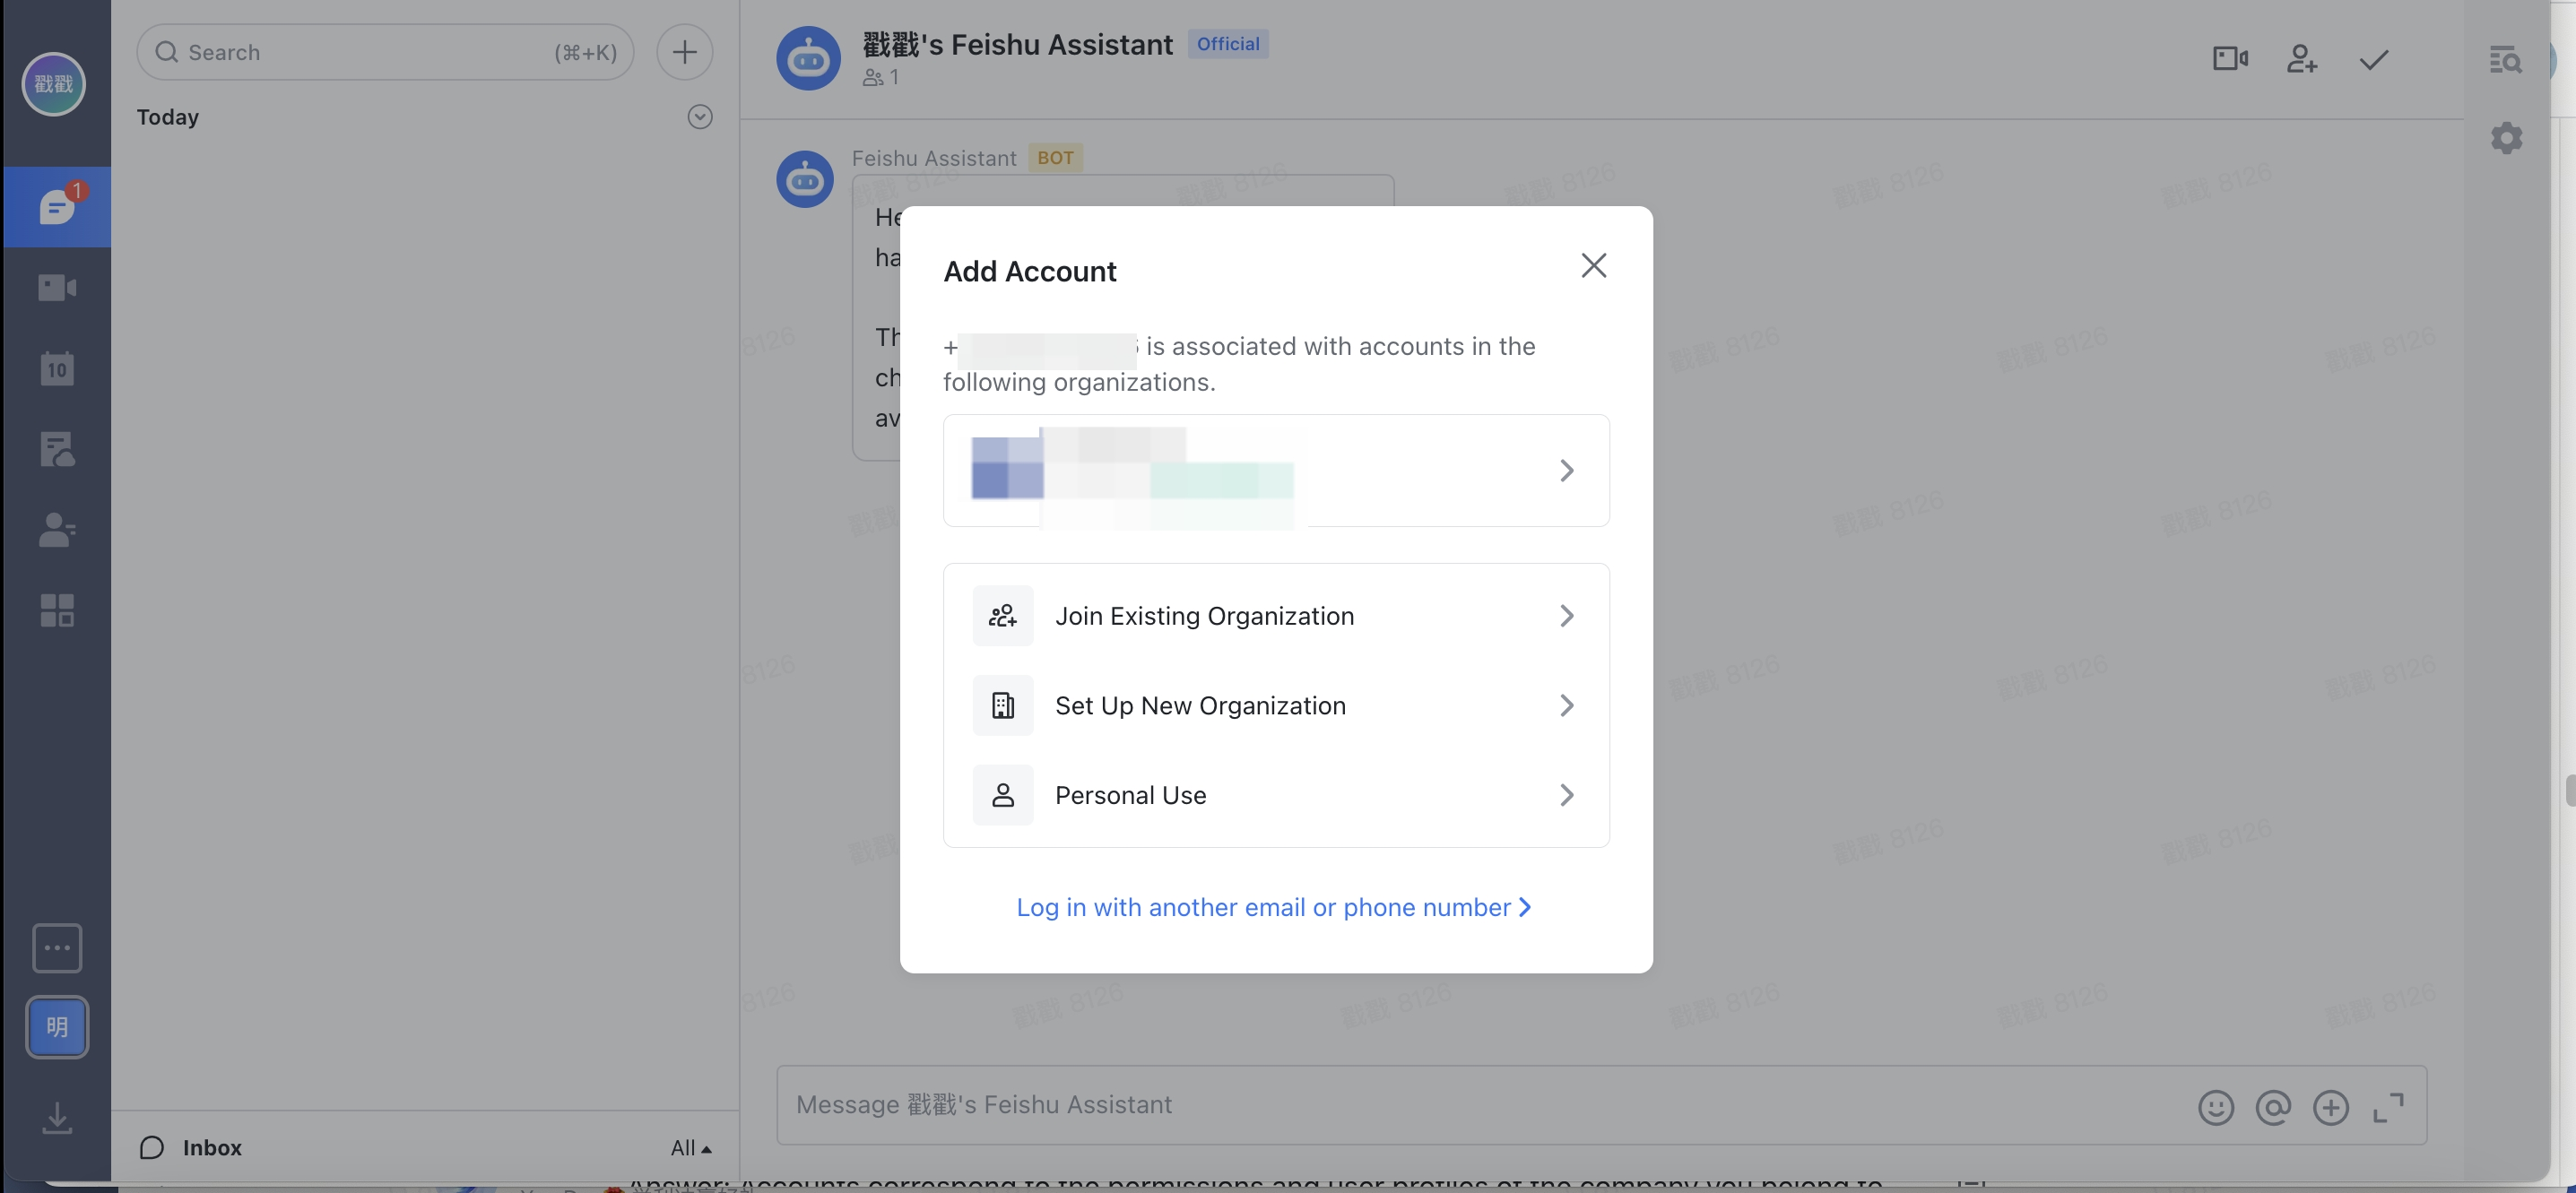Open the Docs icon in sidebar

tap(57, 449)
